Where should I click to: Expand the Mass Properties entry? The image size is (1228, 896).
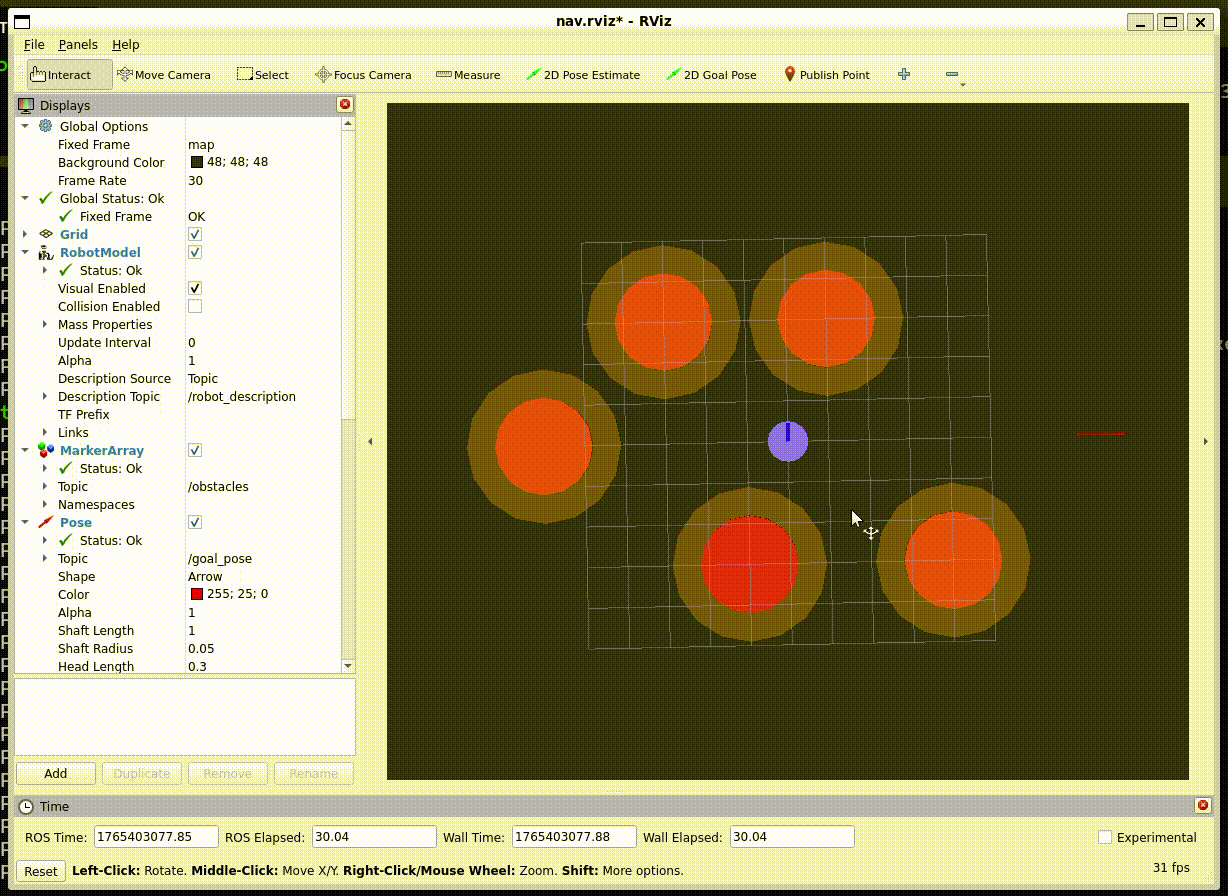coord(43,324)
